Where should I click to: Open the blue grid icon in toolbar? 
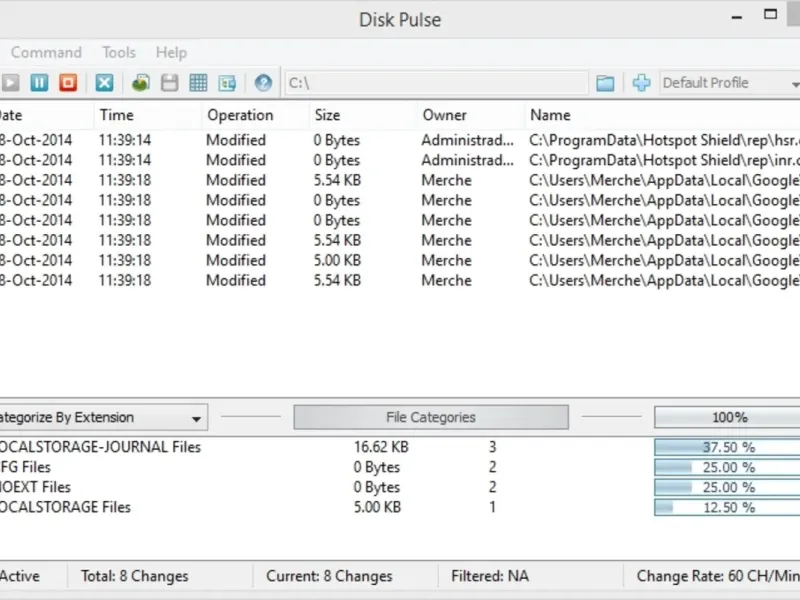[x=198, y=83]
